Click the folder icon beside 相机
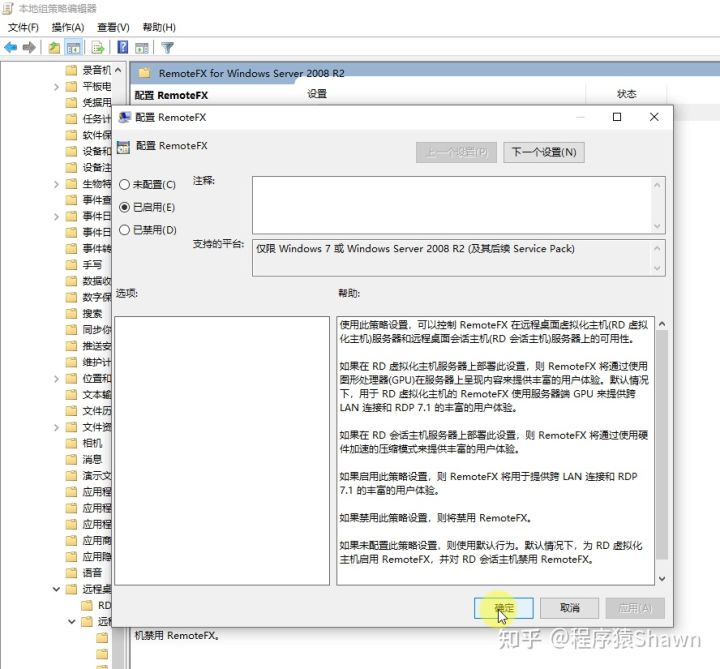Viewport: 720px width, 669px height. click(x=71, y=443)
